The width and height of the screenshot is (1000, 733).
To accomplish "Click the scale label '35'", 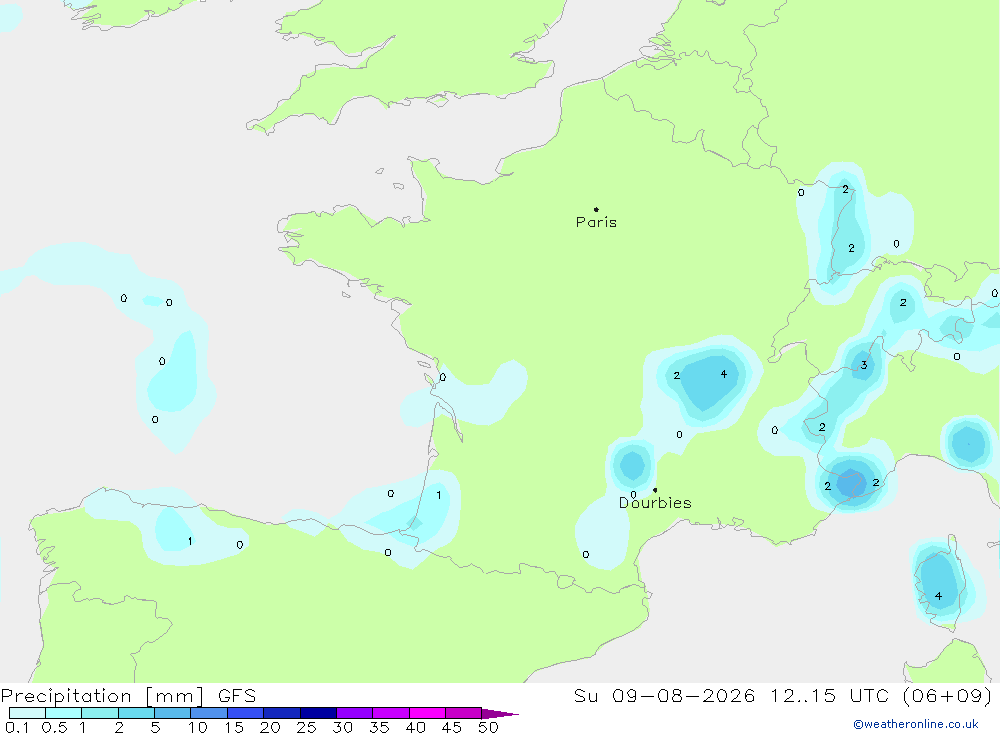I will (x=379, y=727).
